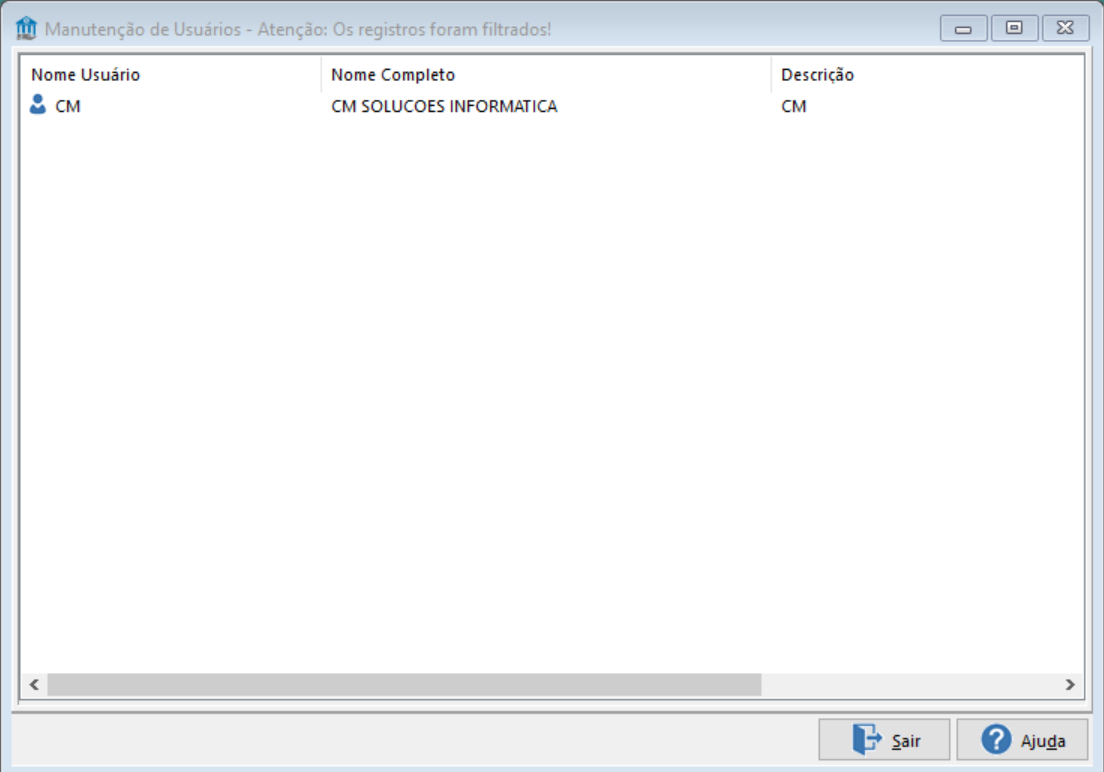Click the CM value in Descrição column

(x=794, y=106)
